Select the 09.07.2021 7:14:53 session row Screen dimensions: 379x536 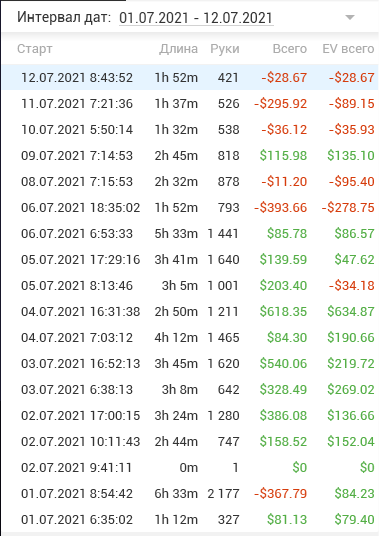(x=190, y=155)
